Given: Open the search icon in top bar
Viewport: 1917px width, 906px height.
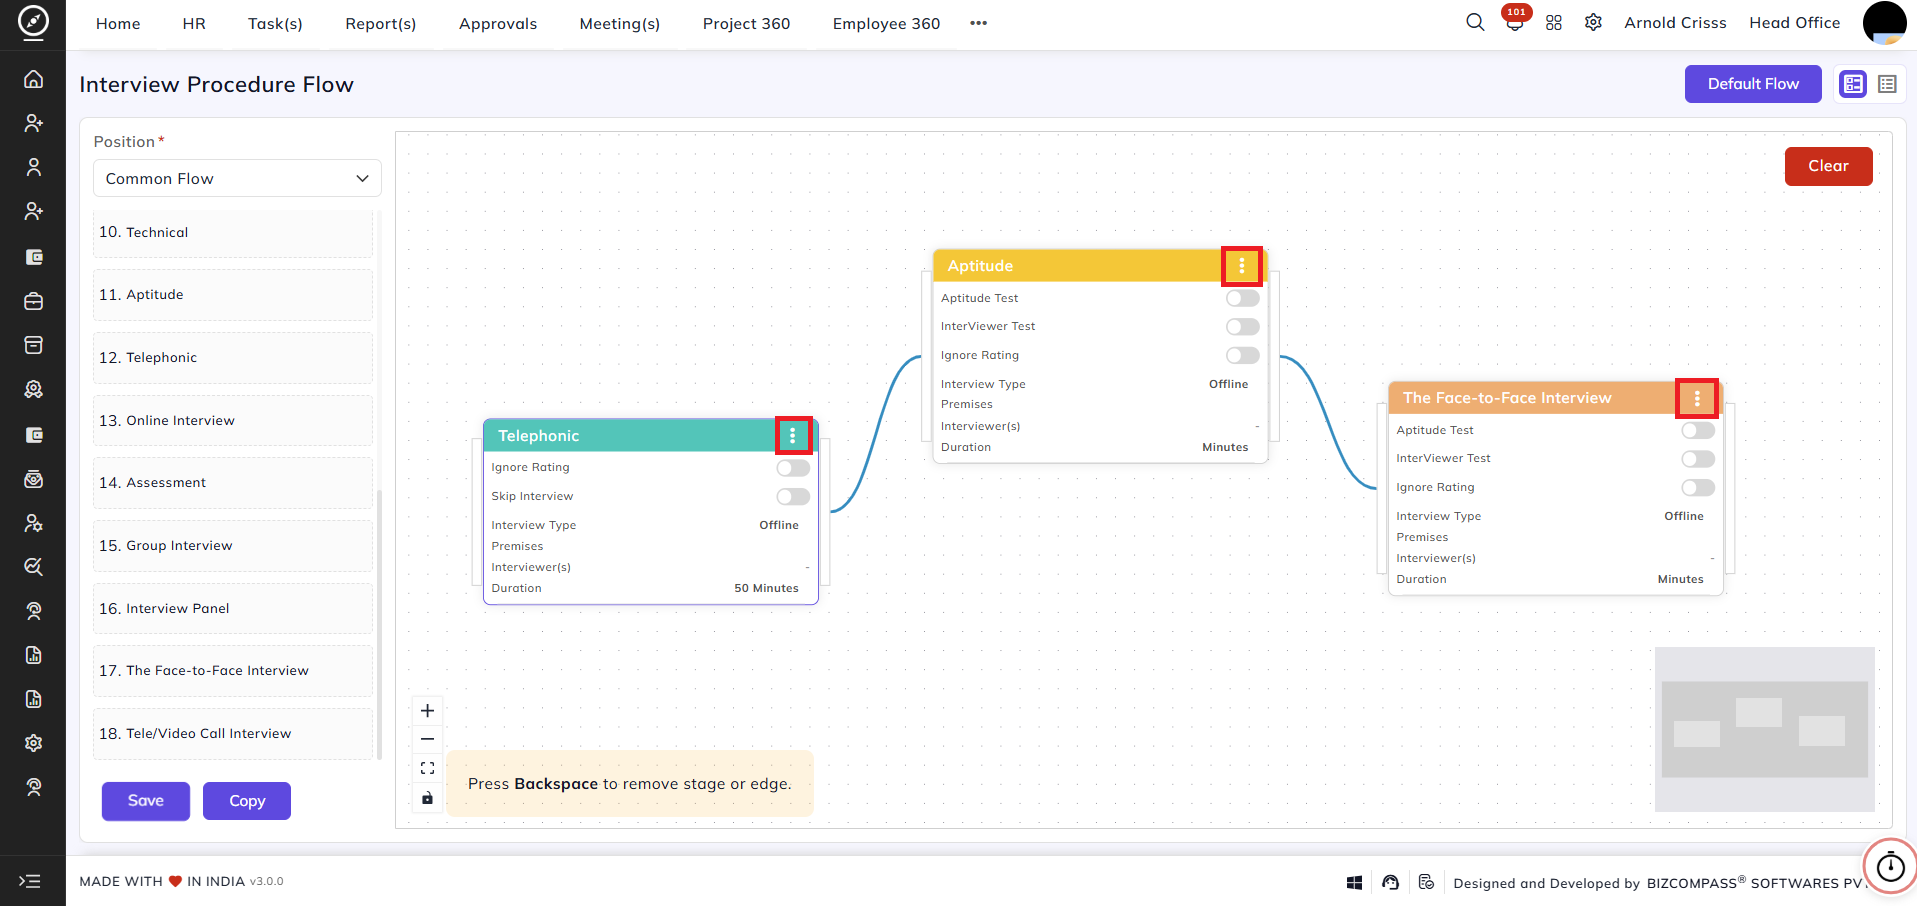Looking at the screenshot, I should click(1475, 22).
